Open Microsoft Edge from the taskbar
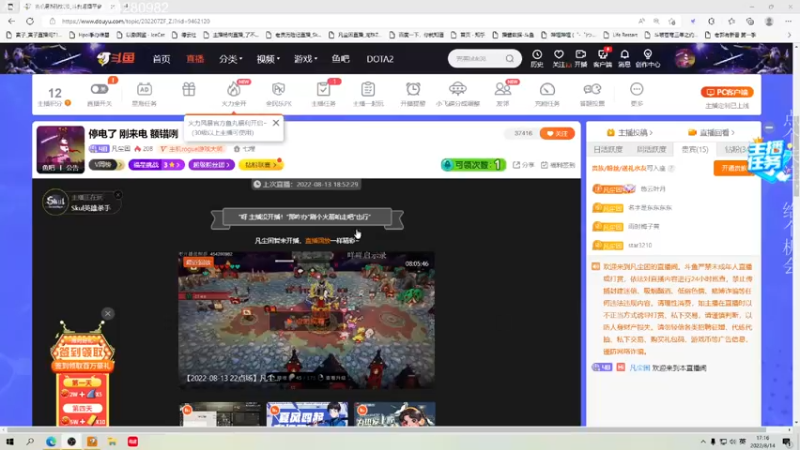 pos(51,441)
